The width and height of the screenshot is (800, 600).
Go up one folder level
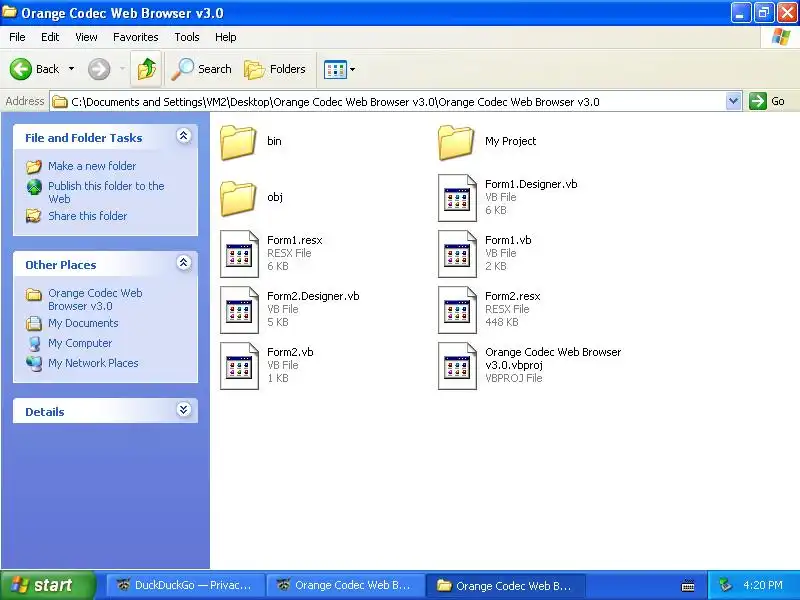click(x=146, y=69)
